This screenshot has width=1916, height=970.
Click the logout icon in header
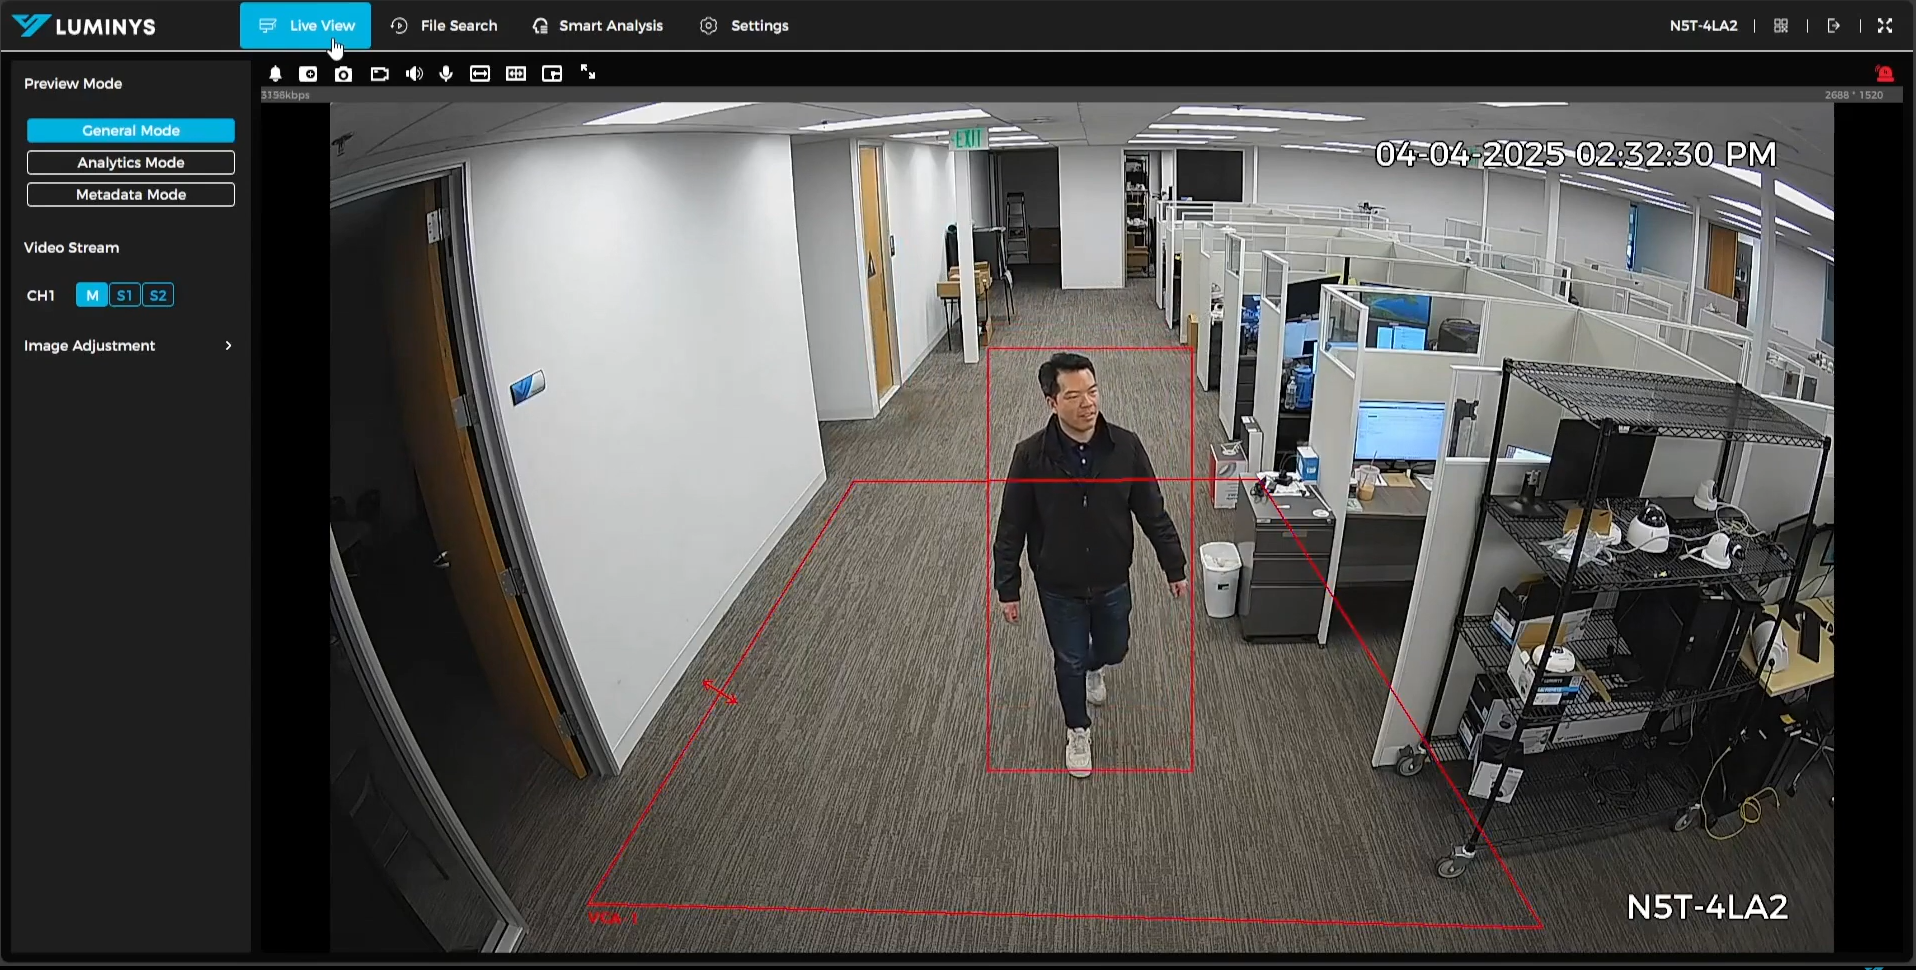(x=1834, y=26)
